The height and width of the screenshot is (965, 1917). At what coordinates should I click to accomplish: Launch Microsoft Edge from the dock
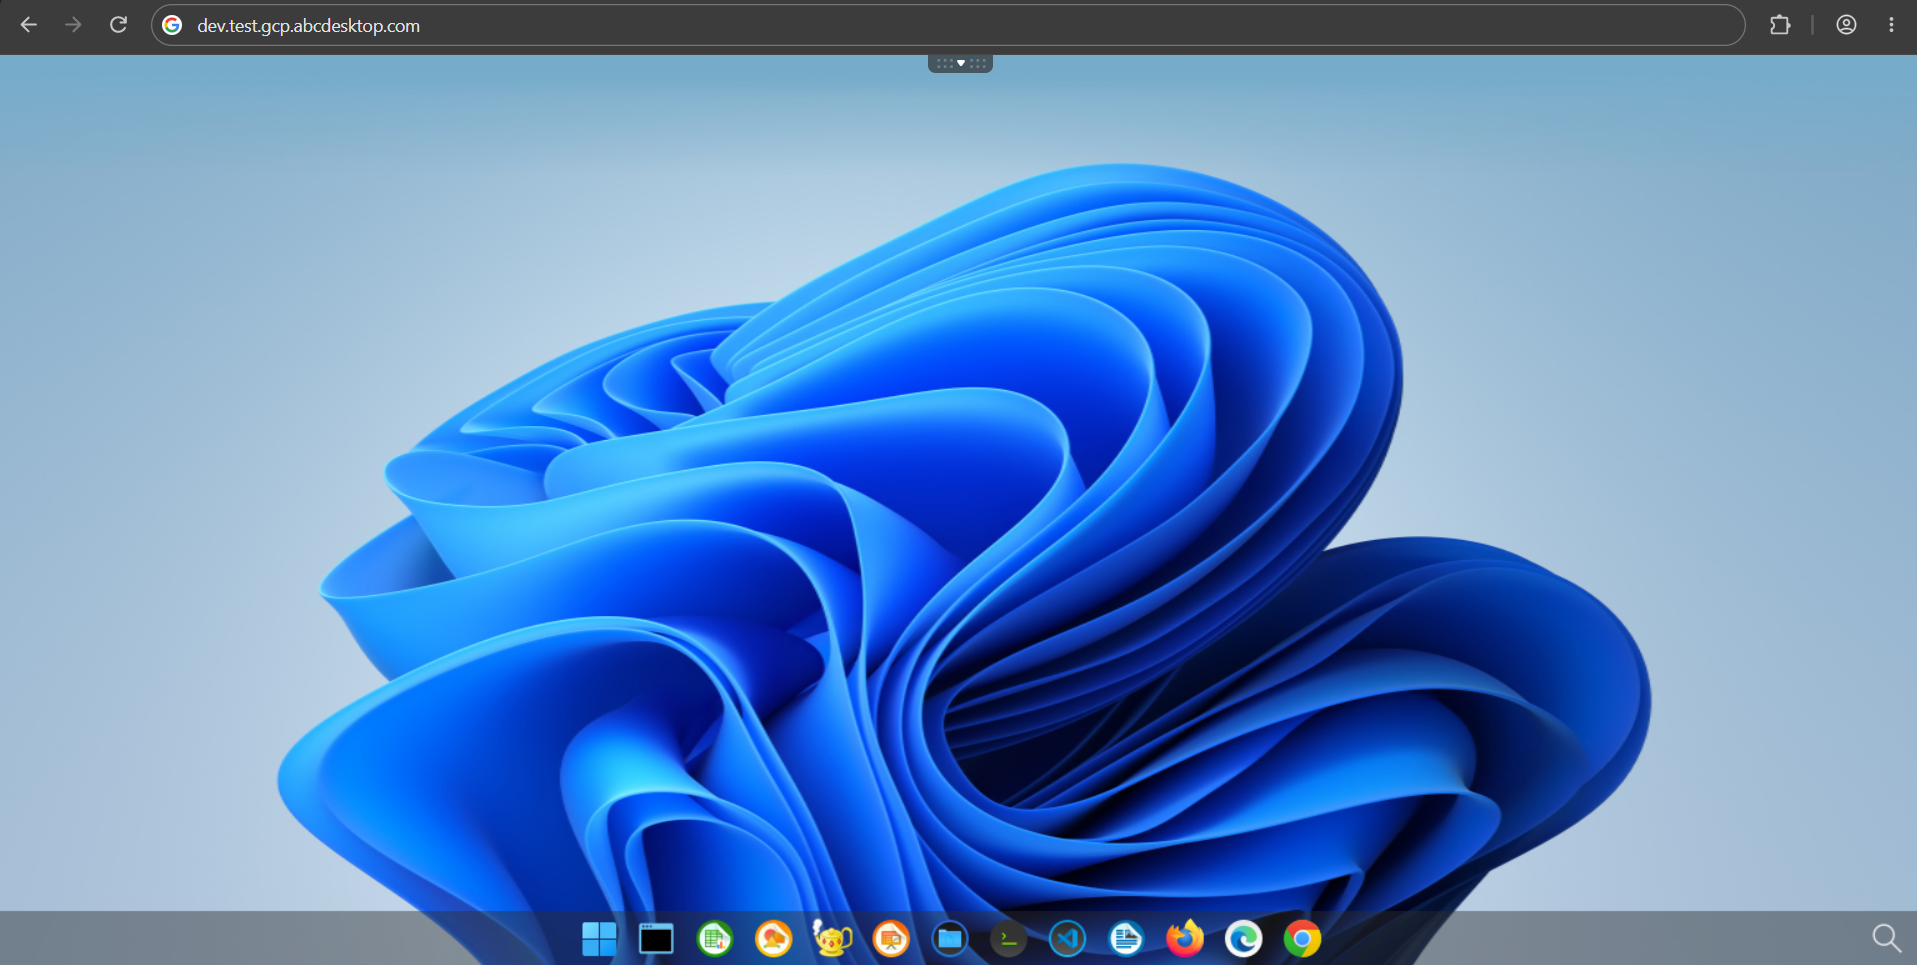click(1243, 939)
